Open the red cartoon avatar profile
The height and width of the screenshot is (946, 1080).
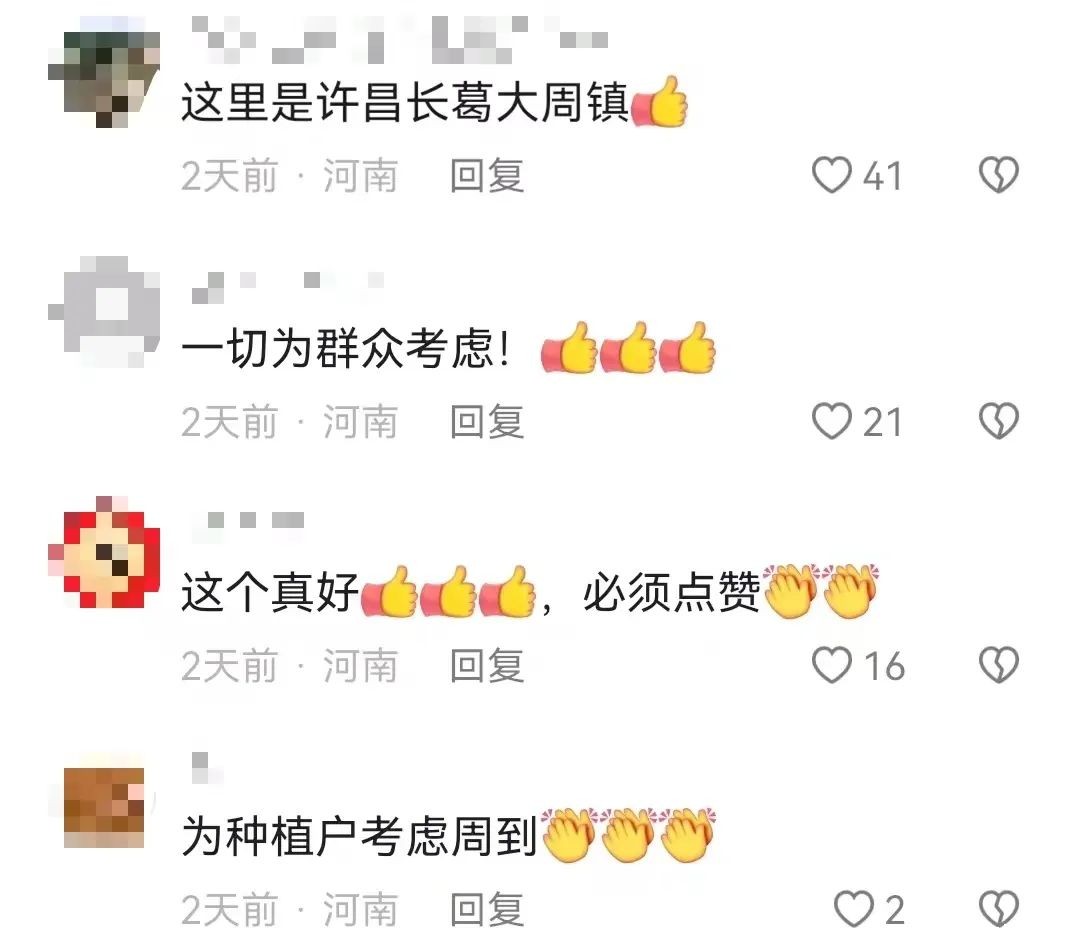tap(104, 552)
